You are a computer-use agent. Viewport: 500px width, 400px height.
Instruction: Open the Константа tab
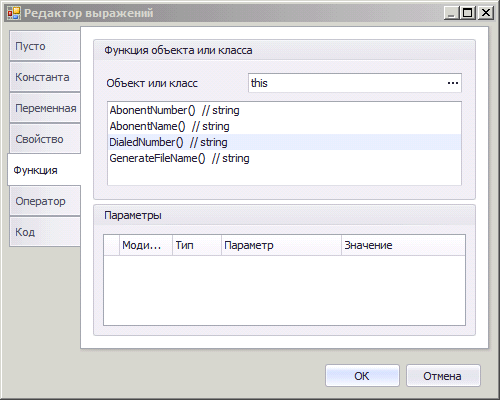[x=45, y=77]
